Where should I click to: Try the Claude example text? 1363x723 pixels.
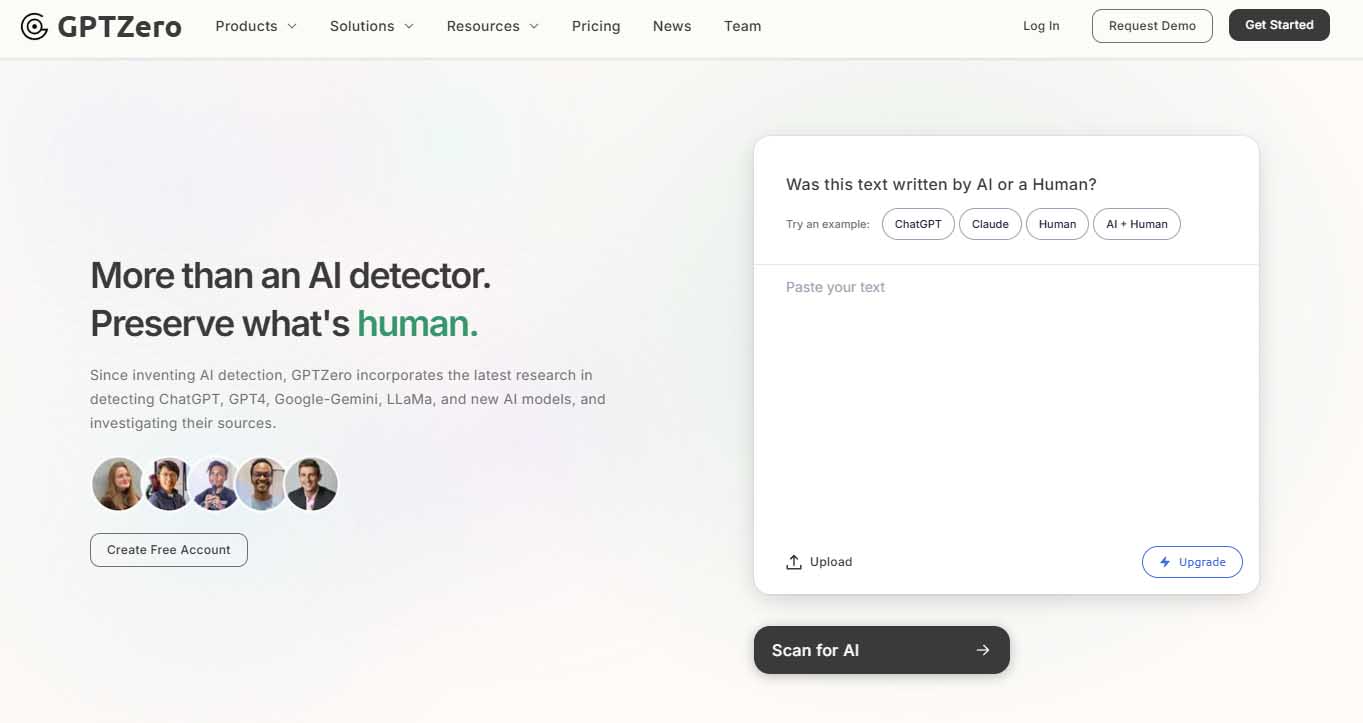pyautogui.click(x=990, y=224)
